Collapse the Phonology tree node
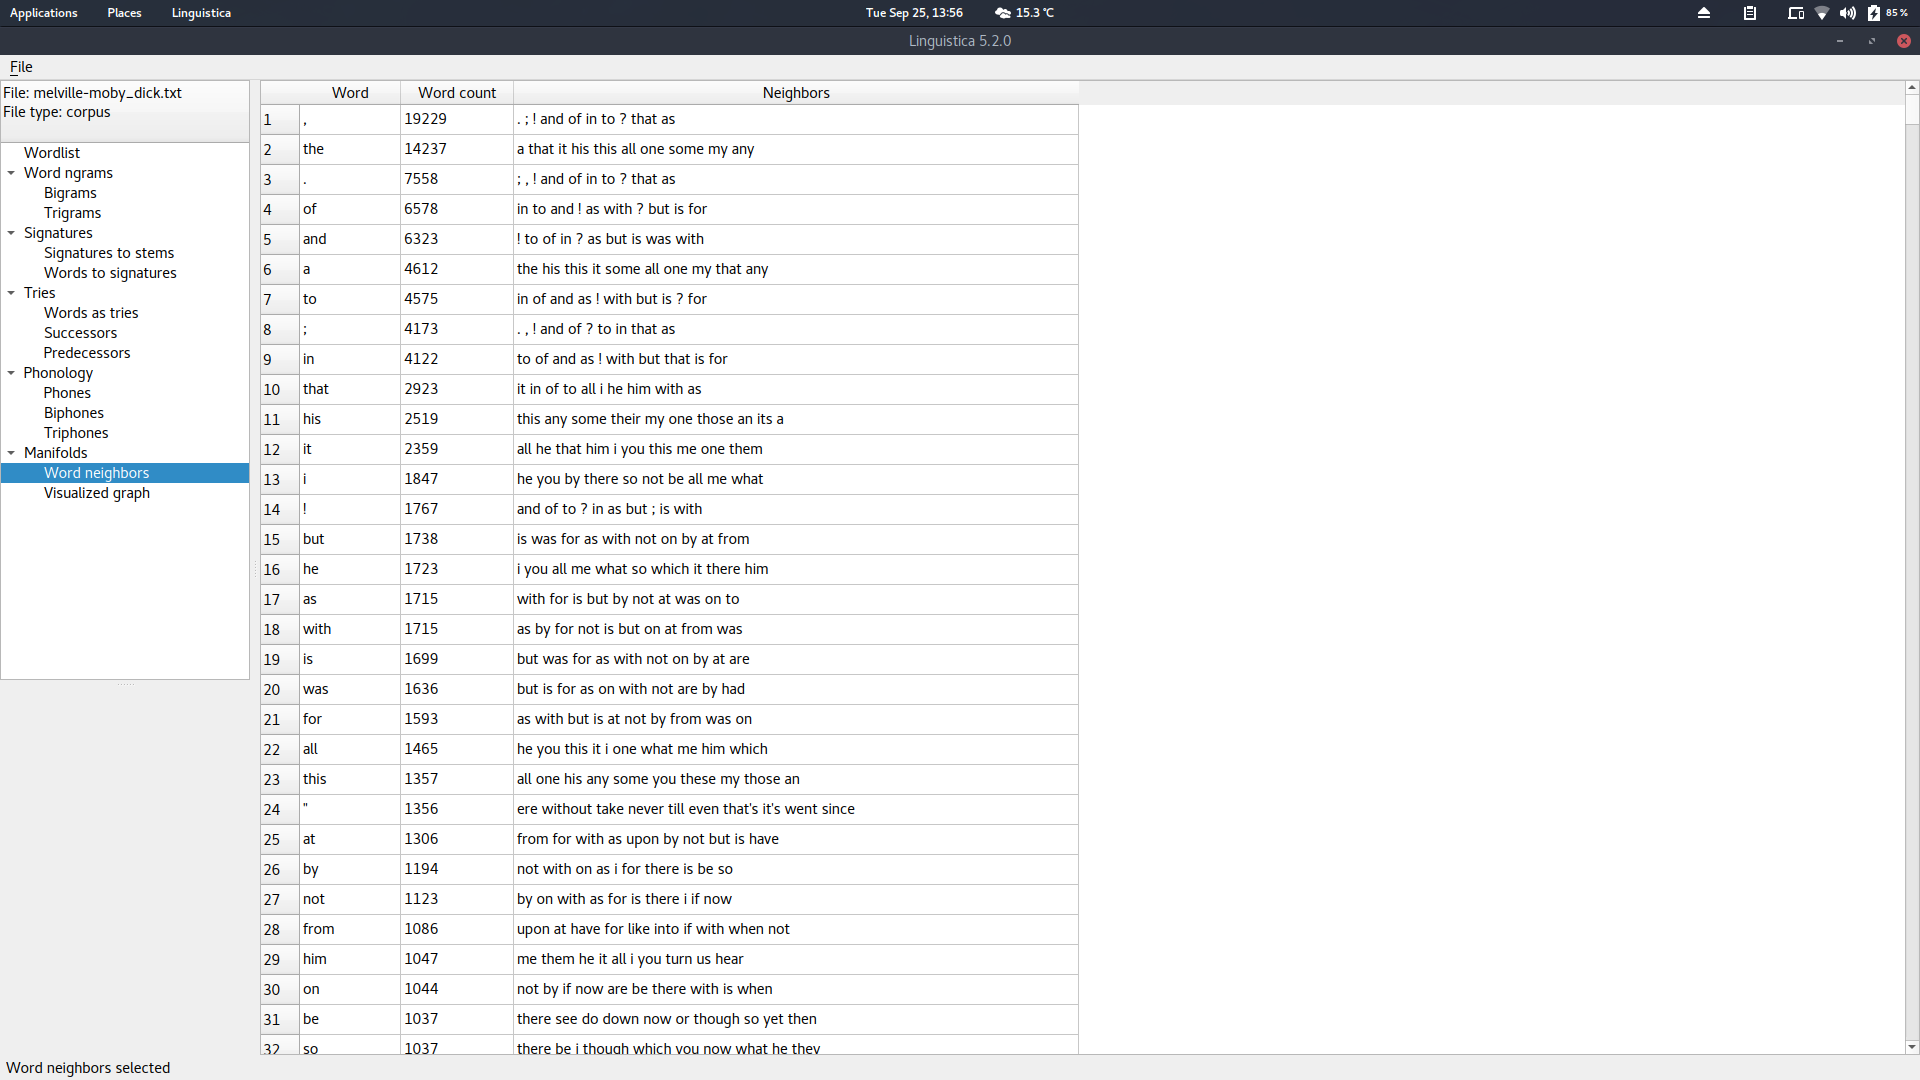The width and height of the screenshot is (1920, 1080). point(11,373)
